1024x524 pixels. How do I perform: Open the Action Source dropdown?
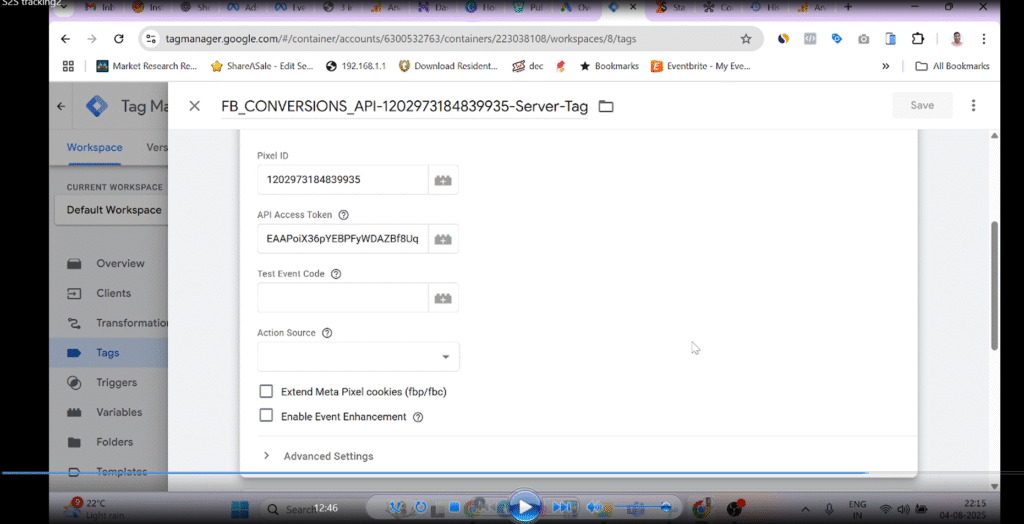click(358, 357)
